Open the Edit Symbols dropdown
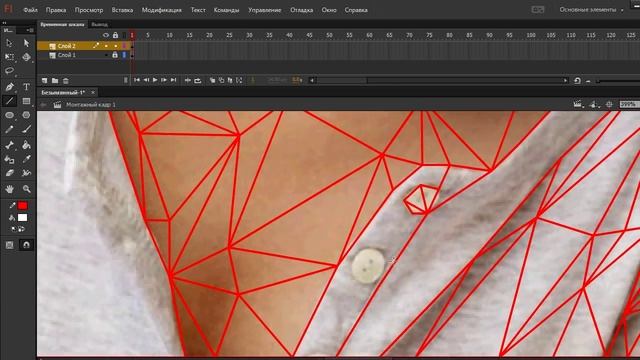Viewport: 640px width, 360px height. tap(594, 104)
